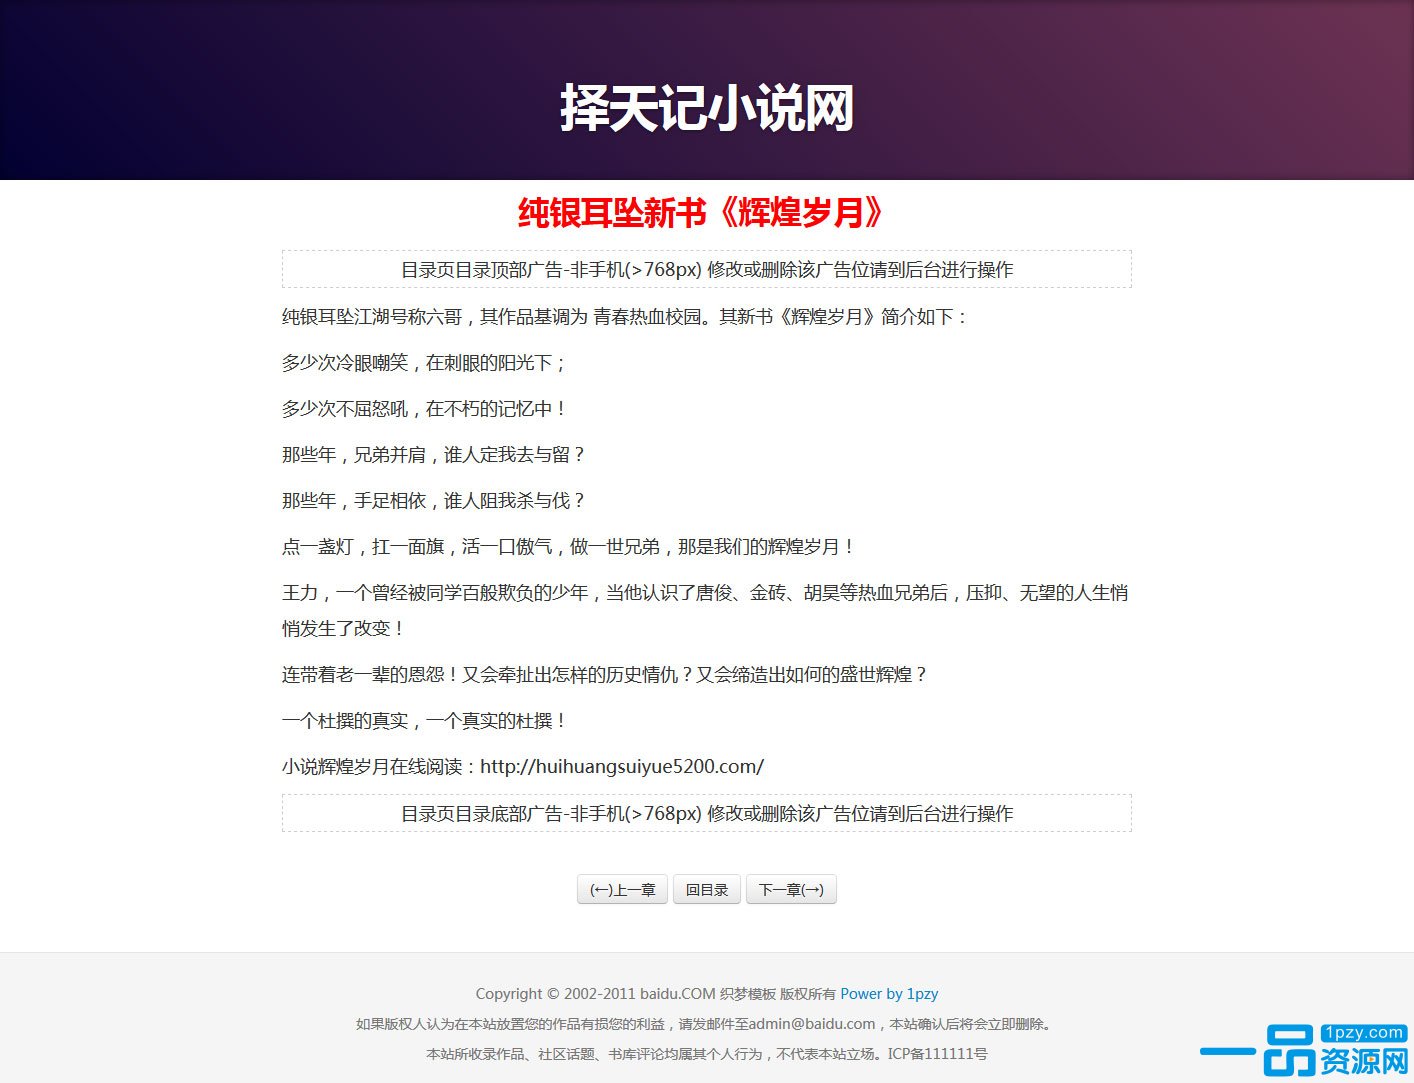The image size is (1414, 1083).
Task: Click the top ad placeholder 目录页目录顶部广告
Action: tap(707, 269)
